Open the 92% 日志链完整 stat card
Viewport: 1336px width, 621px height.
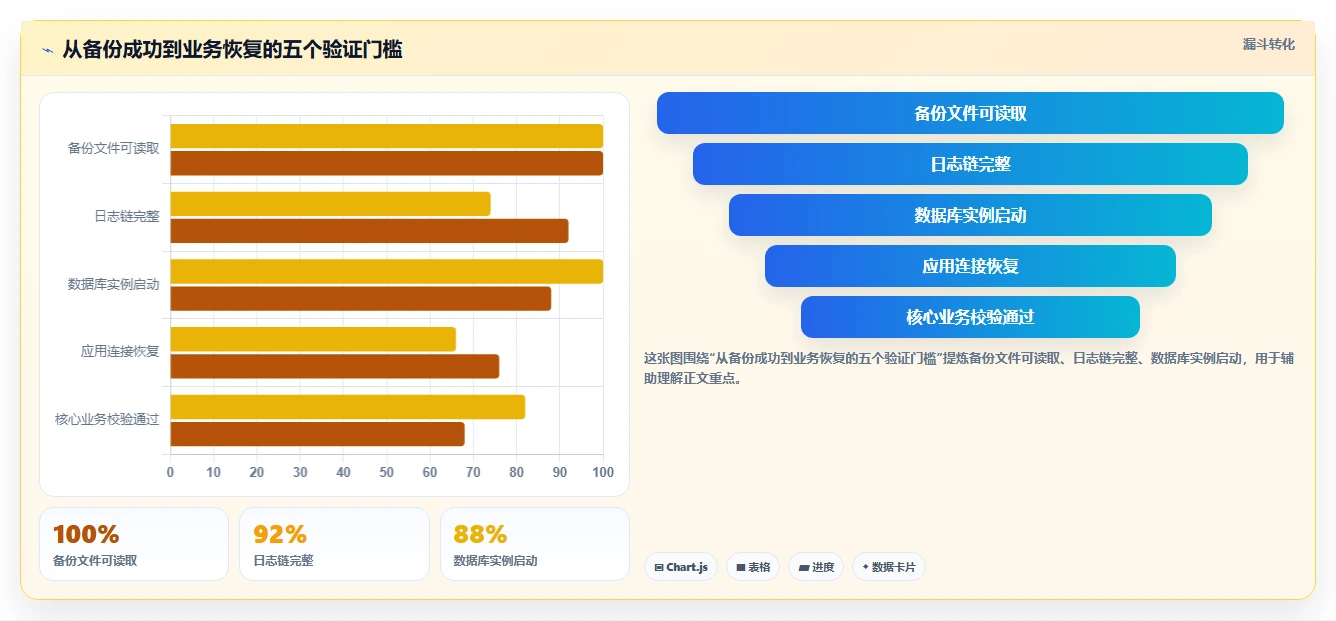pyautogui.click(x=334, y=544)
